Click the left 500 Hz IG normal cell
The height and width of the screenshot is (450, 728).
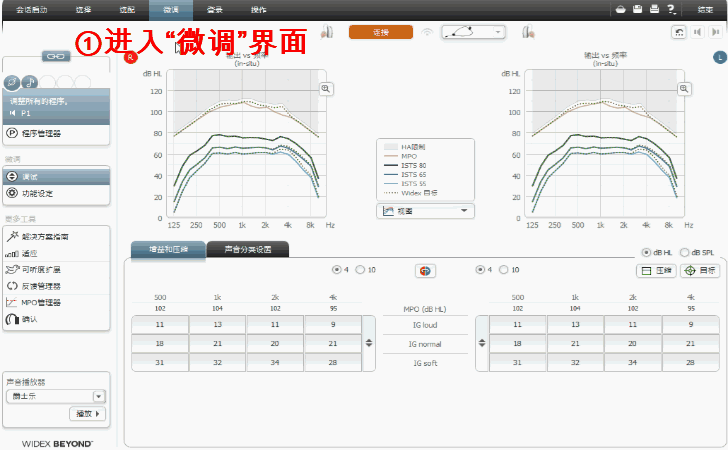pos(160,343)
